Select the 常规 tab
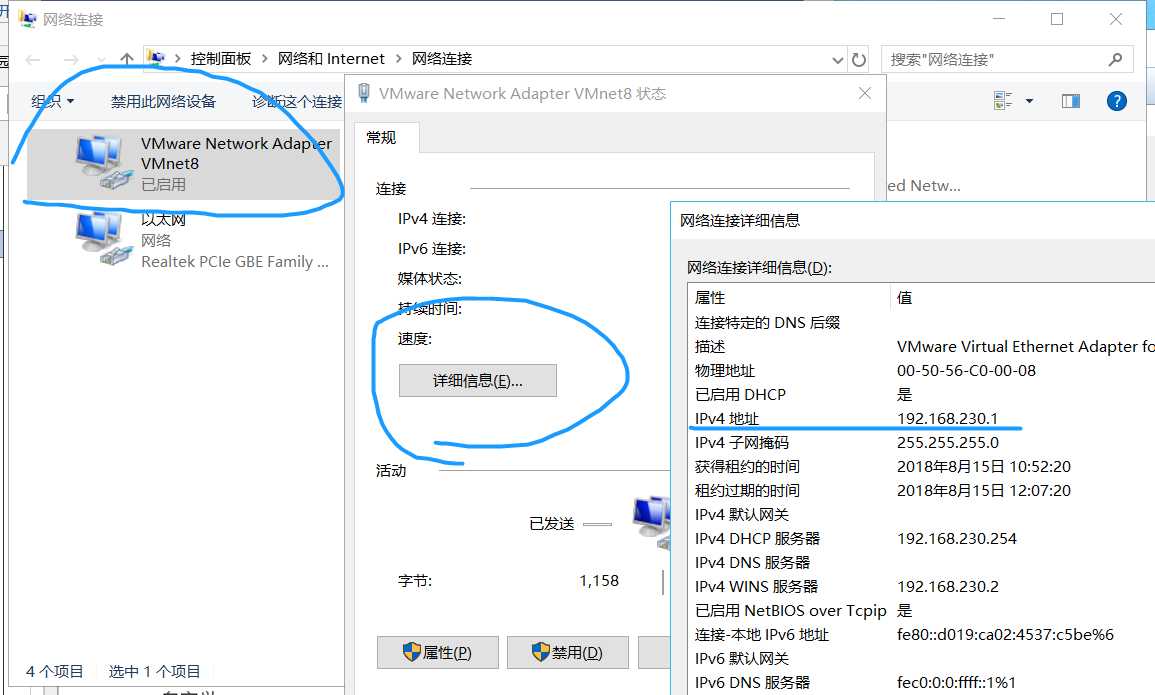1155x695 pixels. point(382,138)
